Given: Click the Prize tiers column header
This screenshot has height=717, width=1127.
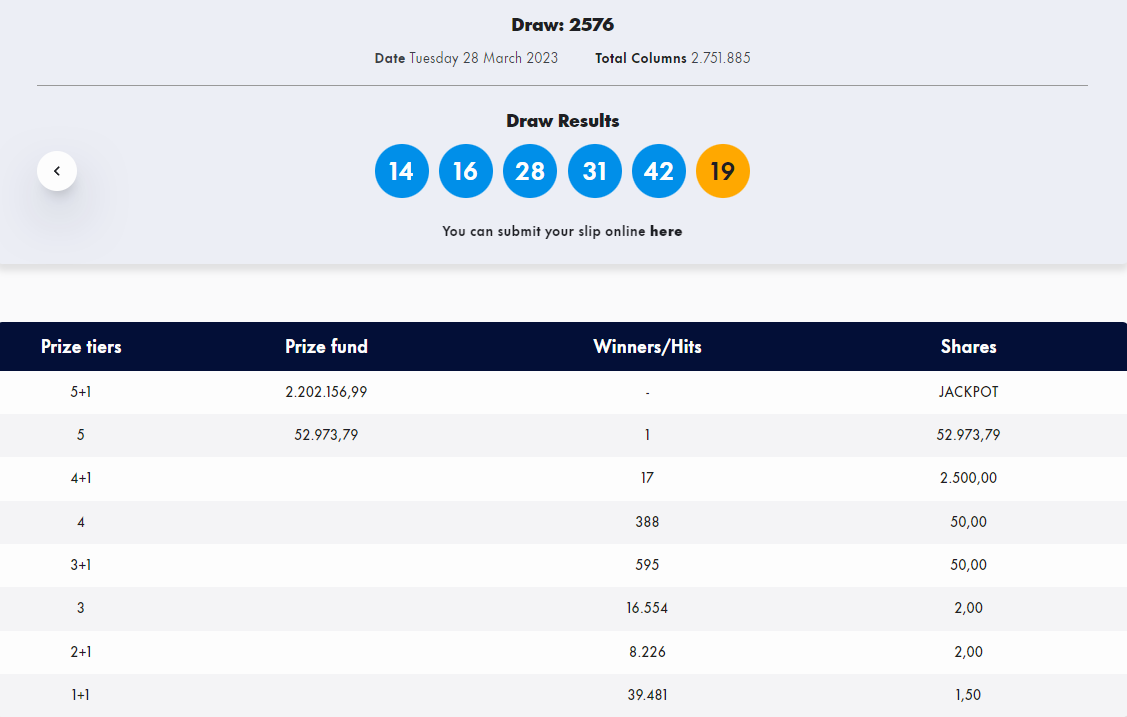Looking at the screenshot, I should click(81, 347).
